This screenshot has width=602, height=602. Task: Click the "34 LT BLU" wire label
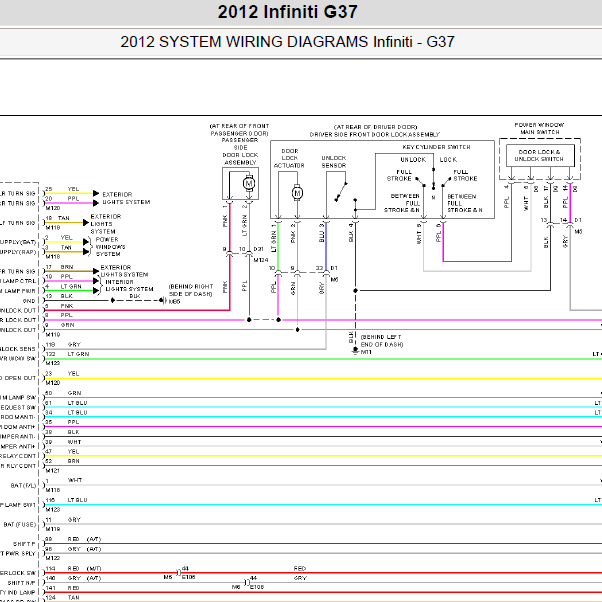click(x=66, y=412)
